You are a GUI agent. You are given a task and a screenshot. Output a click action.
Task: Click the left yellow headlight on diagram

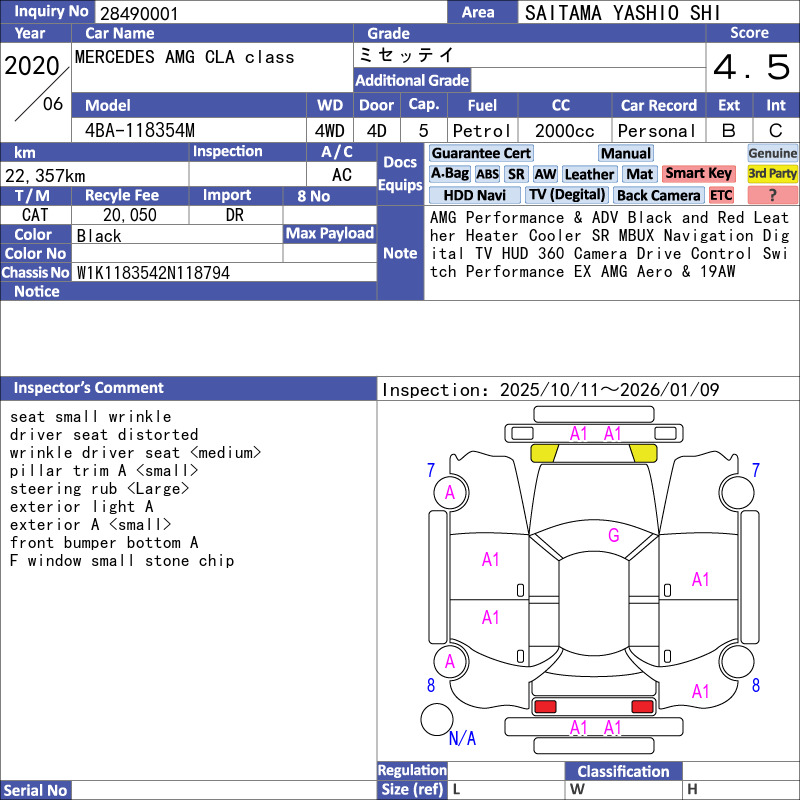[544, 453]
